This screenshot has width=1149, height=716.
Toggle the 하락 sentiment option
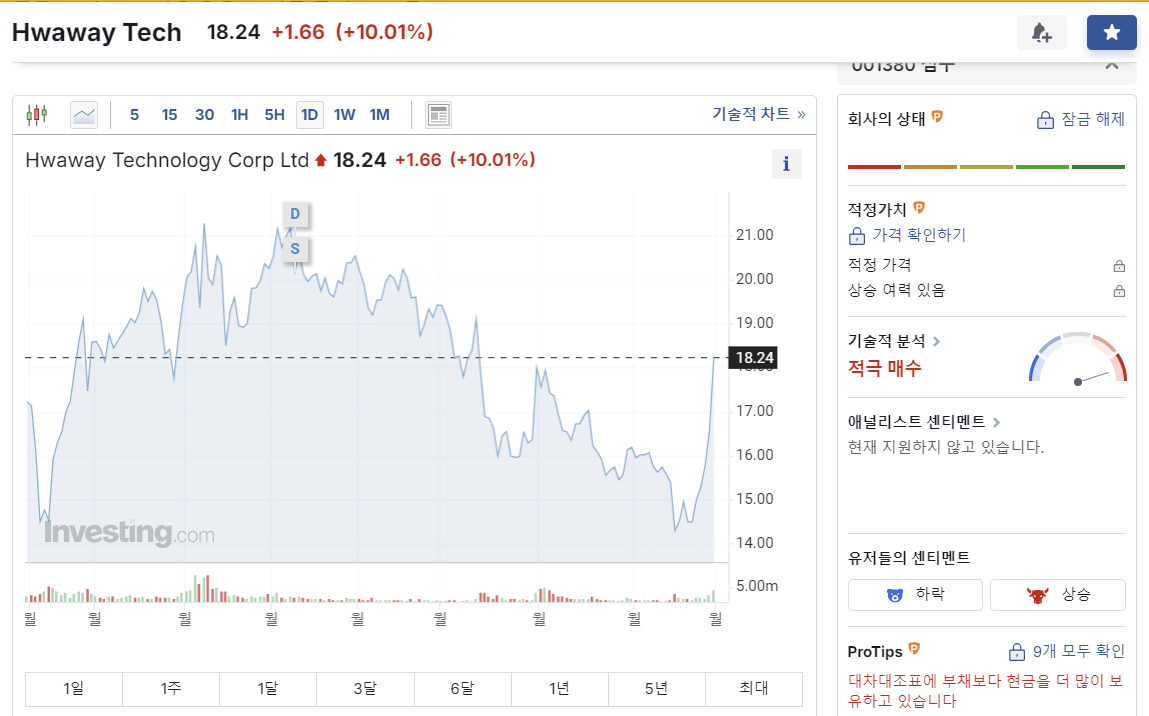(x=914, y=594)
